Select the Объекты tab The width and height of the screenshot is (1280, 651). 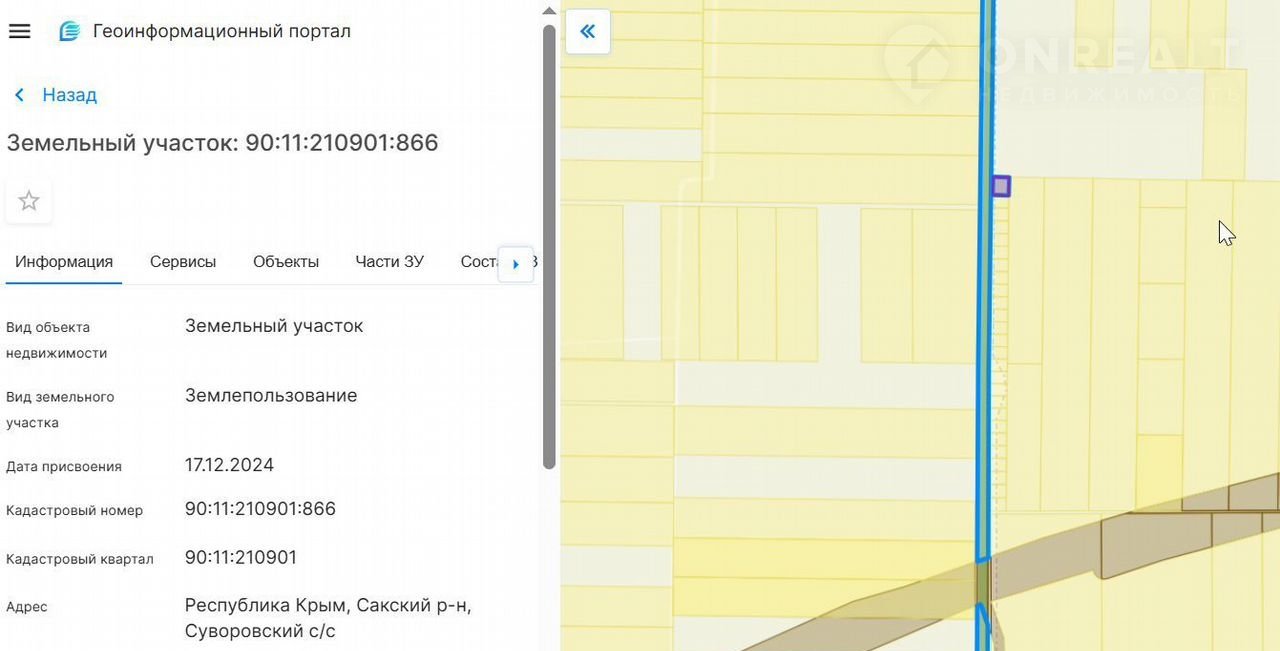click(x=286, y=262)
